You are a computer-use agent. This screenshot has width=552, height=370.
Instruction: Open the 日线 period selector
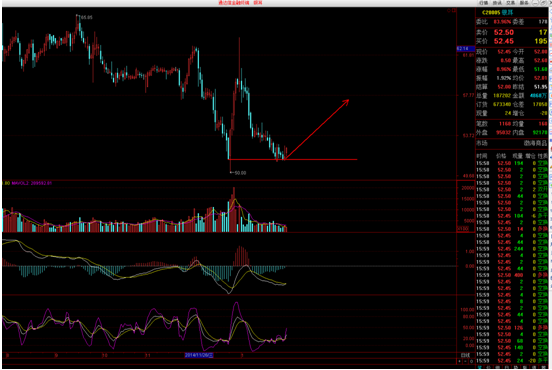[x=465, y=355]
